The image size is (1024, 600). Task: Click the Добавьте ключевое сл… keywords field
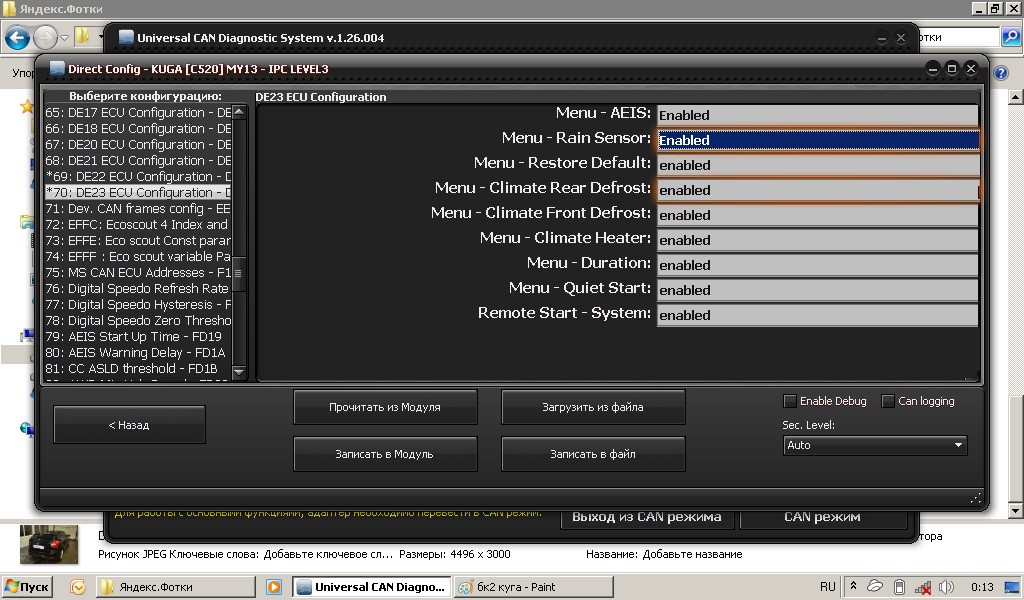(328, 554)
